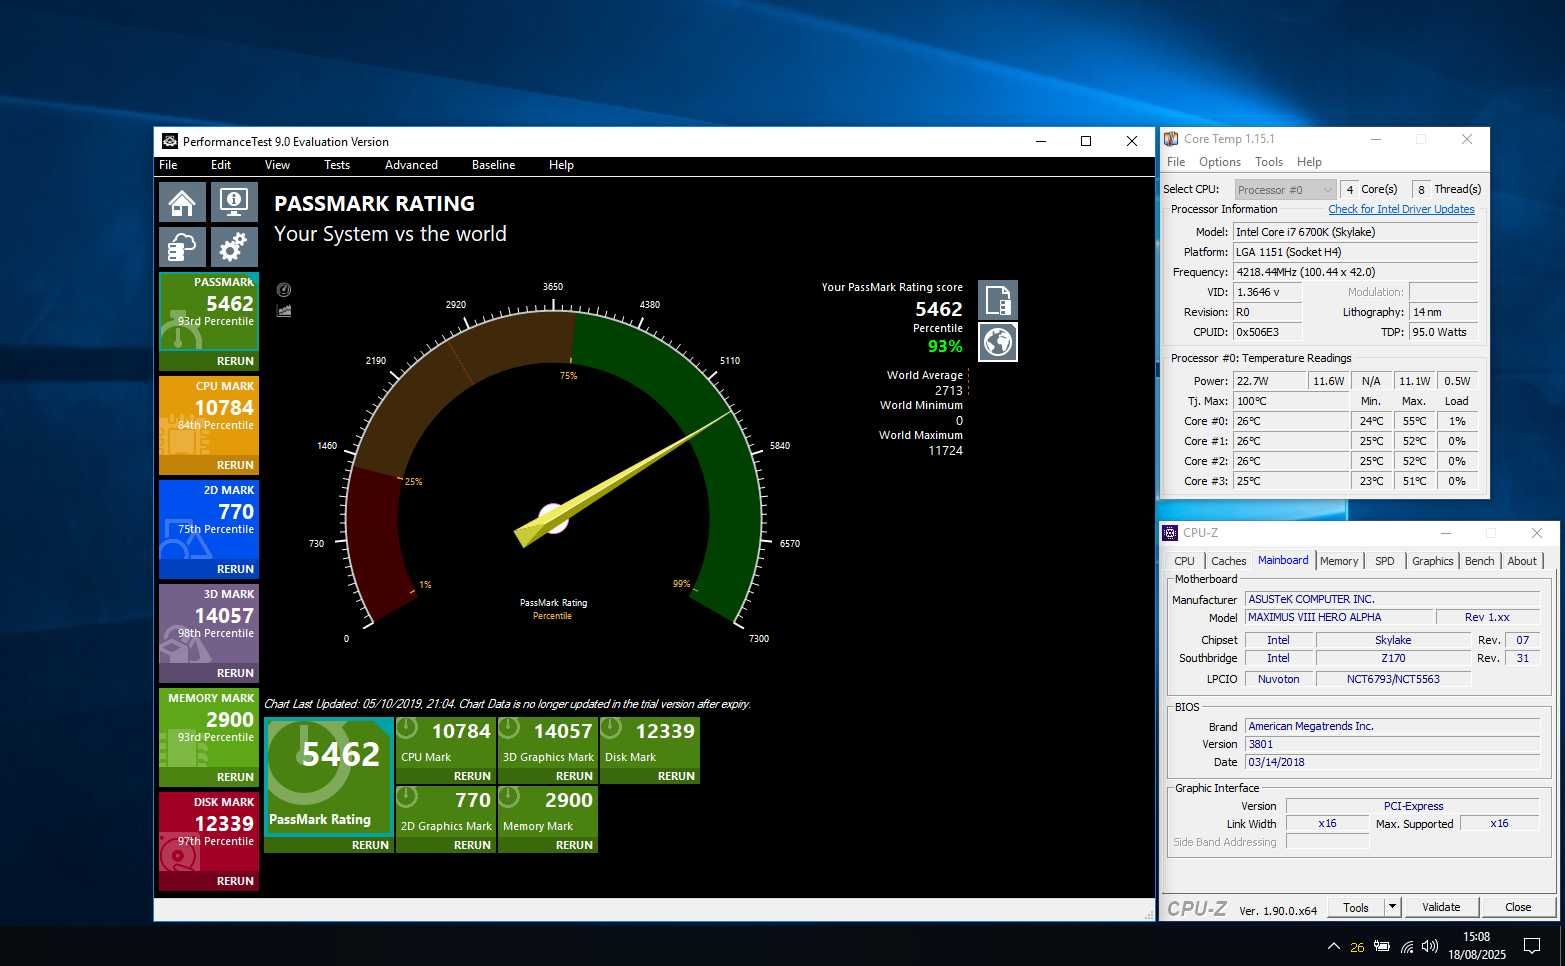Image resolution: width=1565 pixels, height=966 pixels.
Task: Click the Memory Mark tile in bottom grid
Action: [548, 811]
